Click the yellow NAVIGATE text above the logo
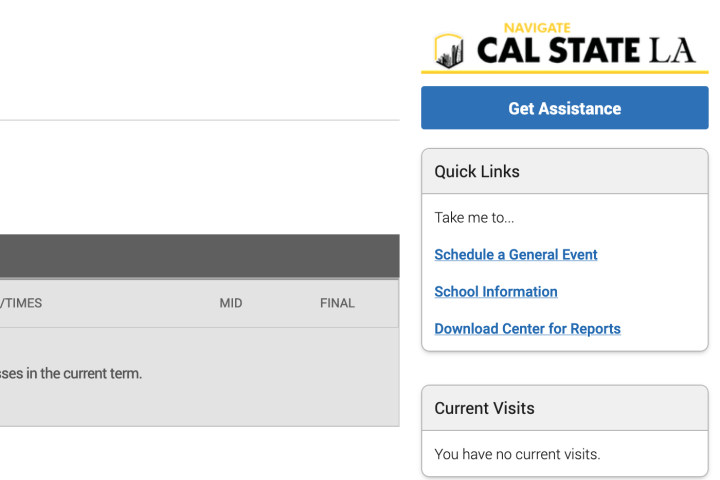Viewport: 720px width, 480px height. [x=538, y=28]
